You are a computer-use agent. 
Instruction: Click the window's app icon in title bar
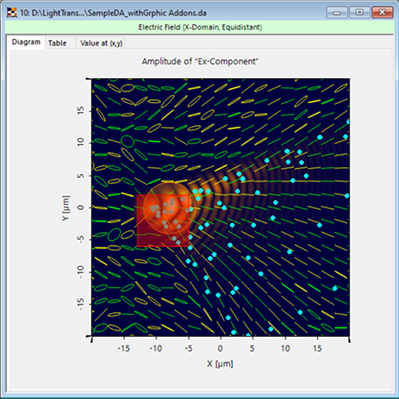(12, 13)
